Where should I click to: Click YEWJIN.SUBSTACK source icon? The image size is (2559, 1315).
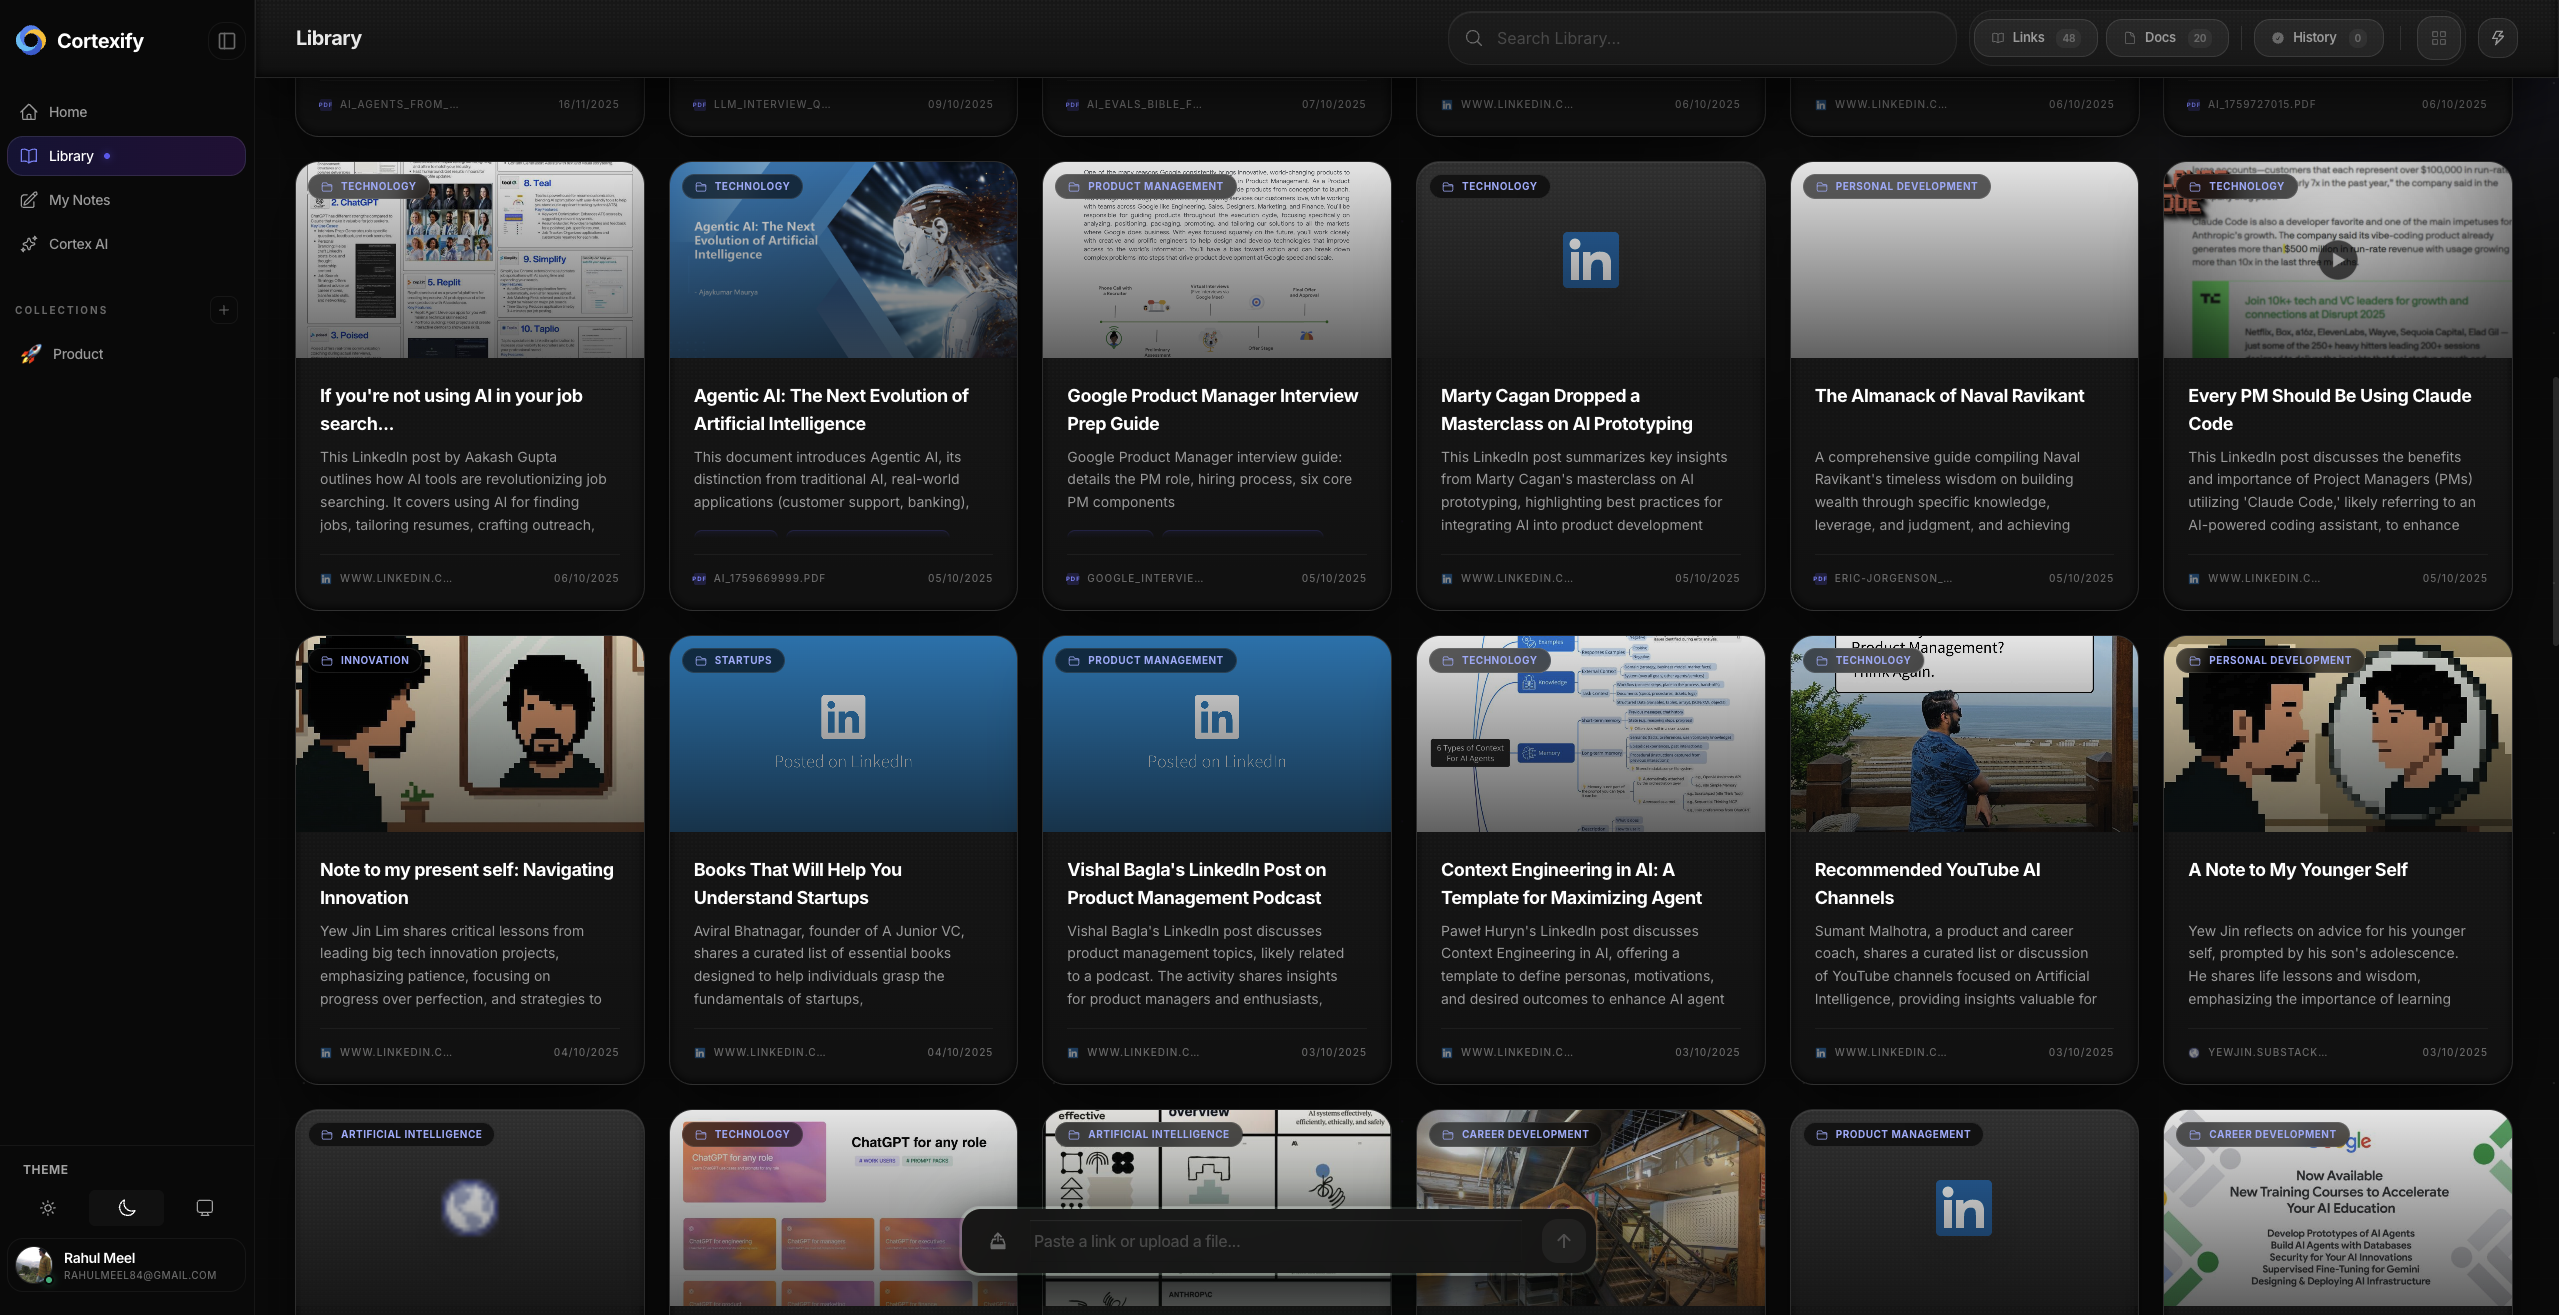2194,1052
